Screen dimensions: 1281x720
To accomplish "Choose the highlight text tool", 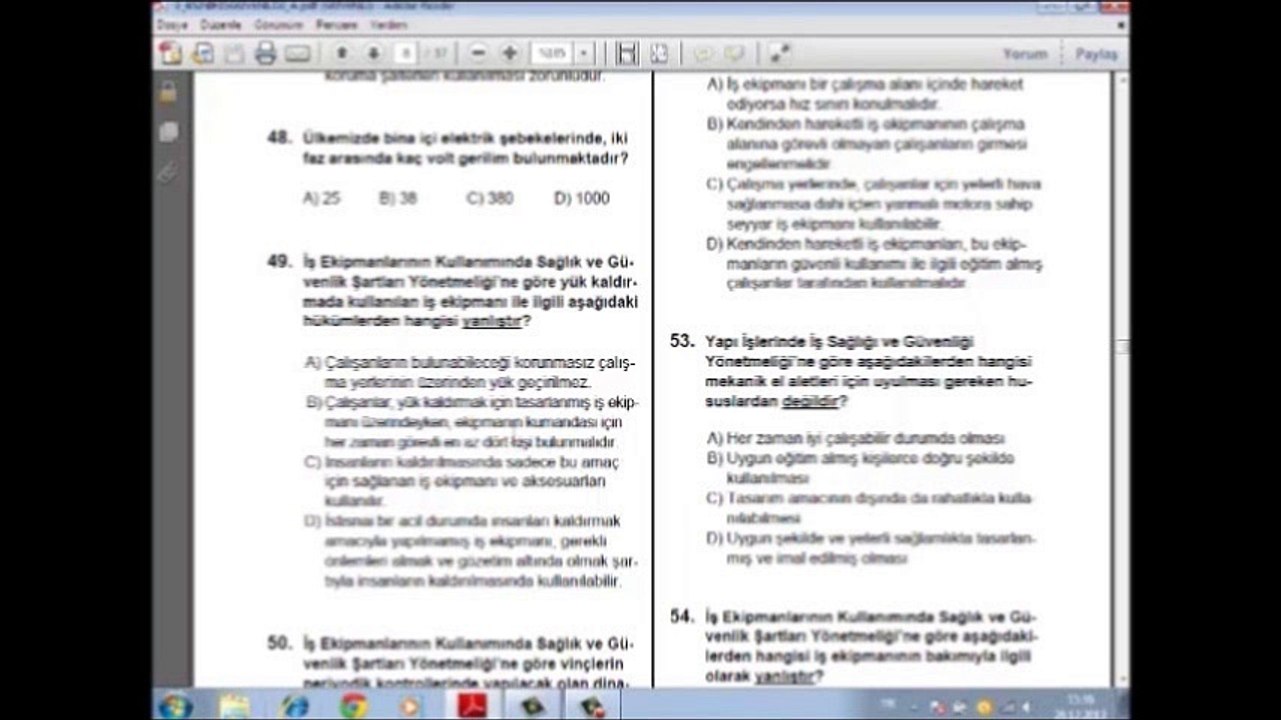I will tap(735, 53).
